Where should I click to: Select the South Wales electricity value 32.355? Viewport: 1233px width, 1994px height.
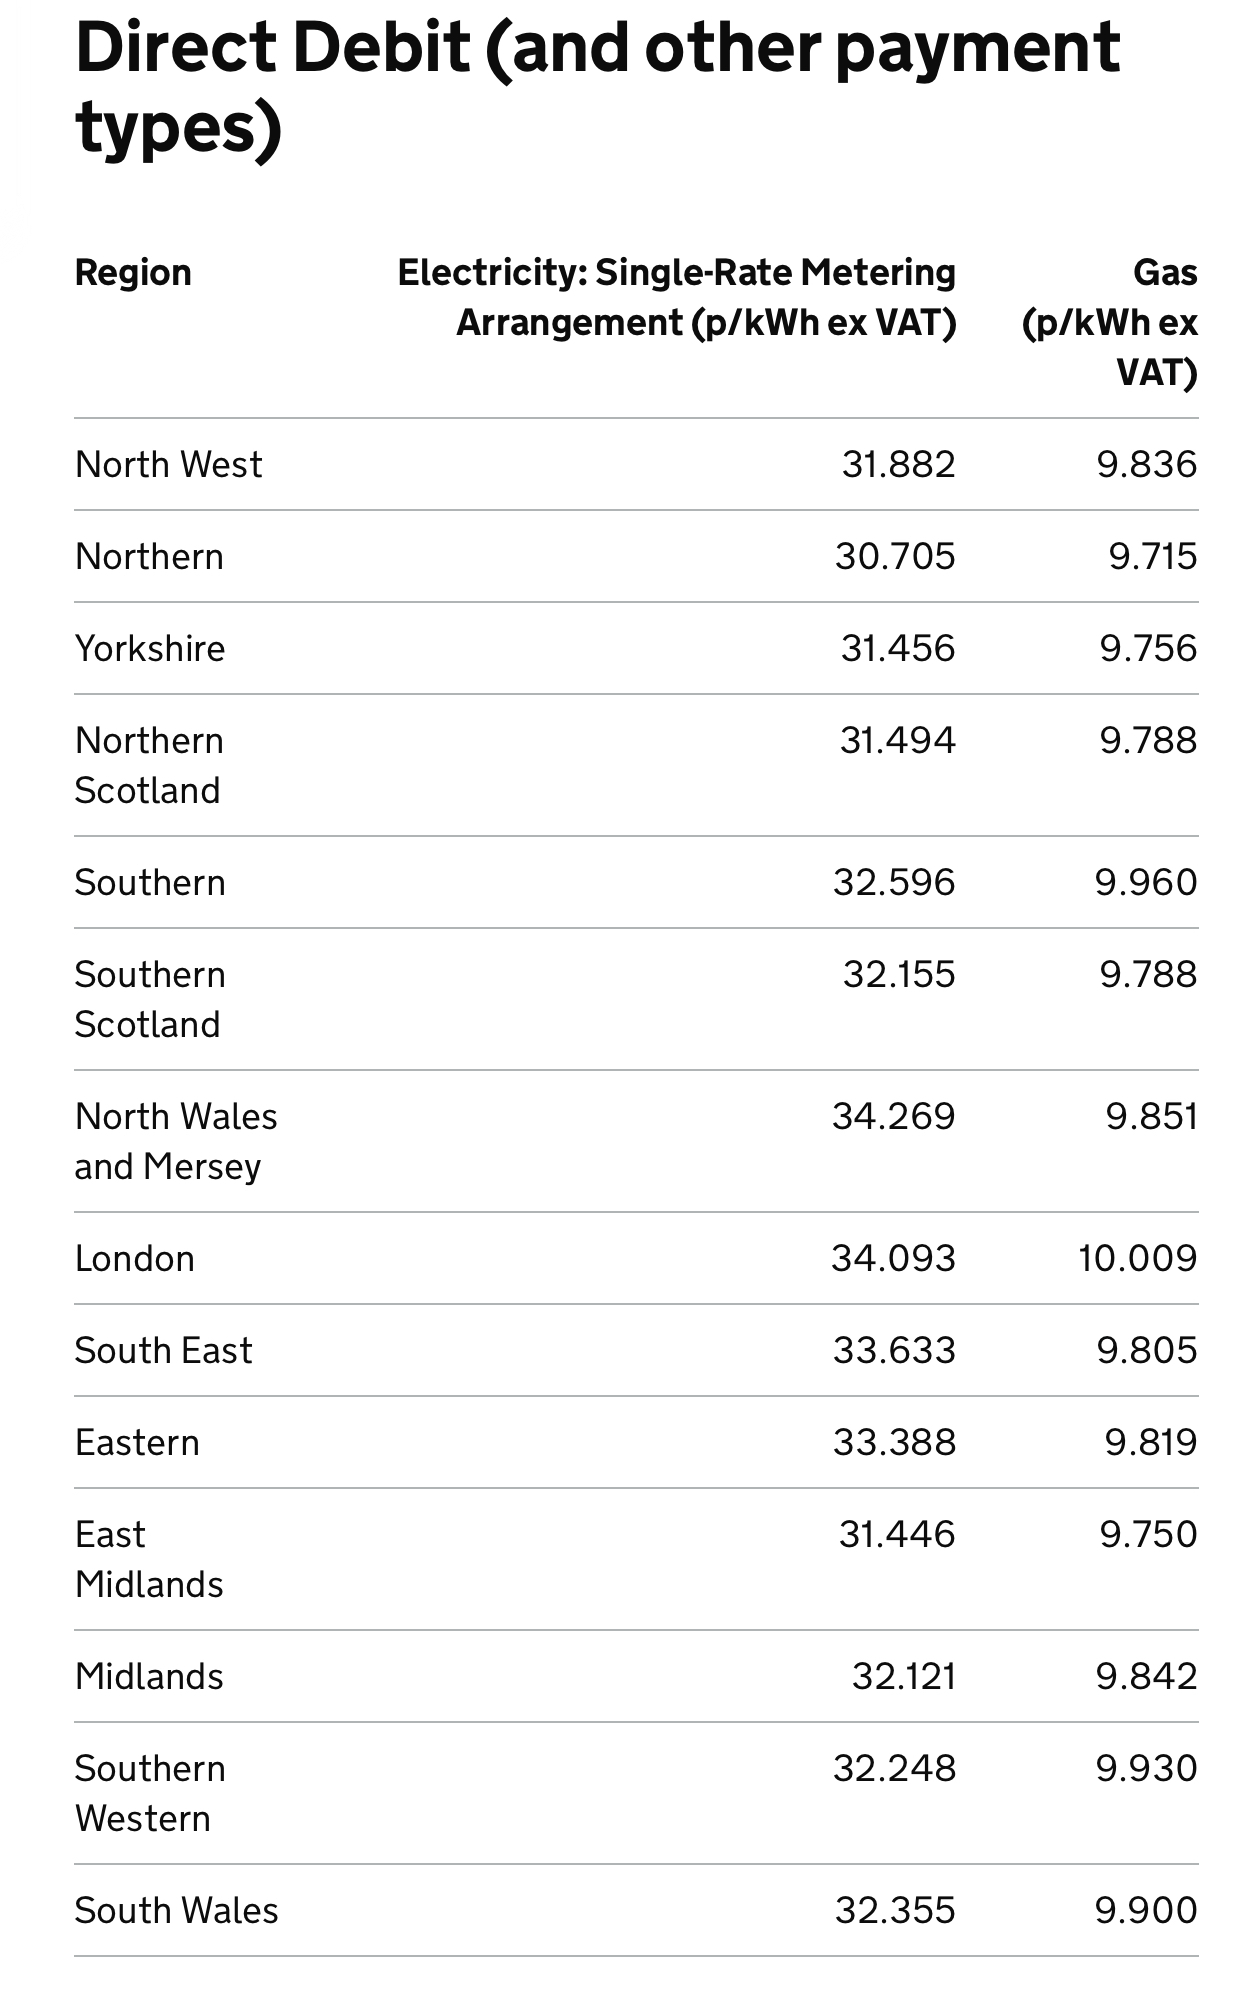[895, 1911]
